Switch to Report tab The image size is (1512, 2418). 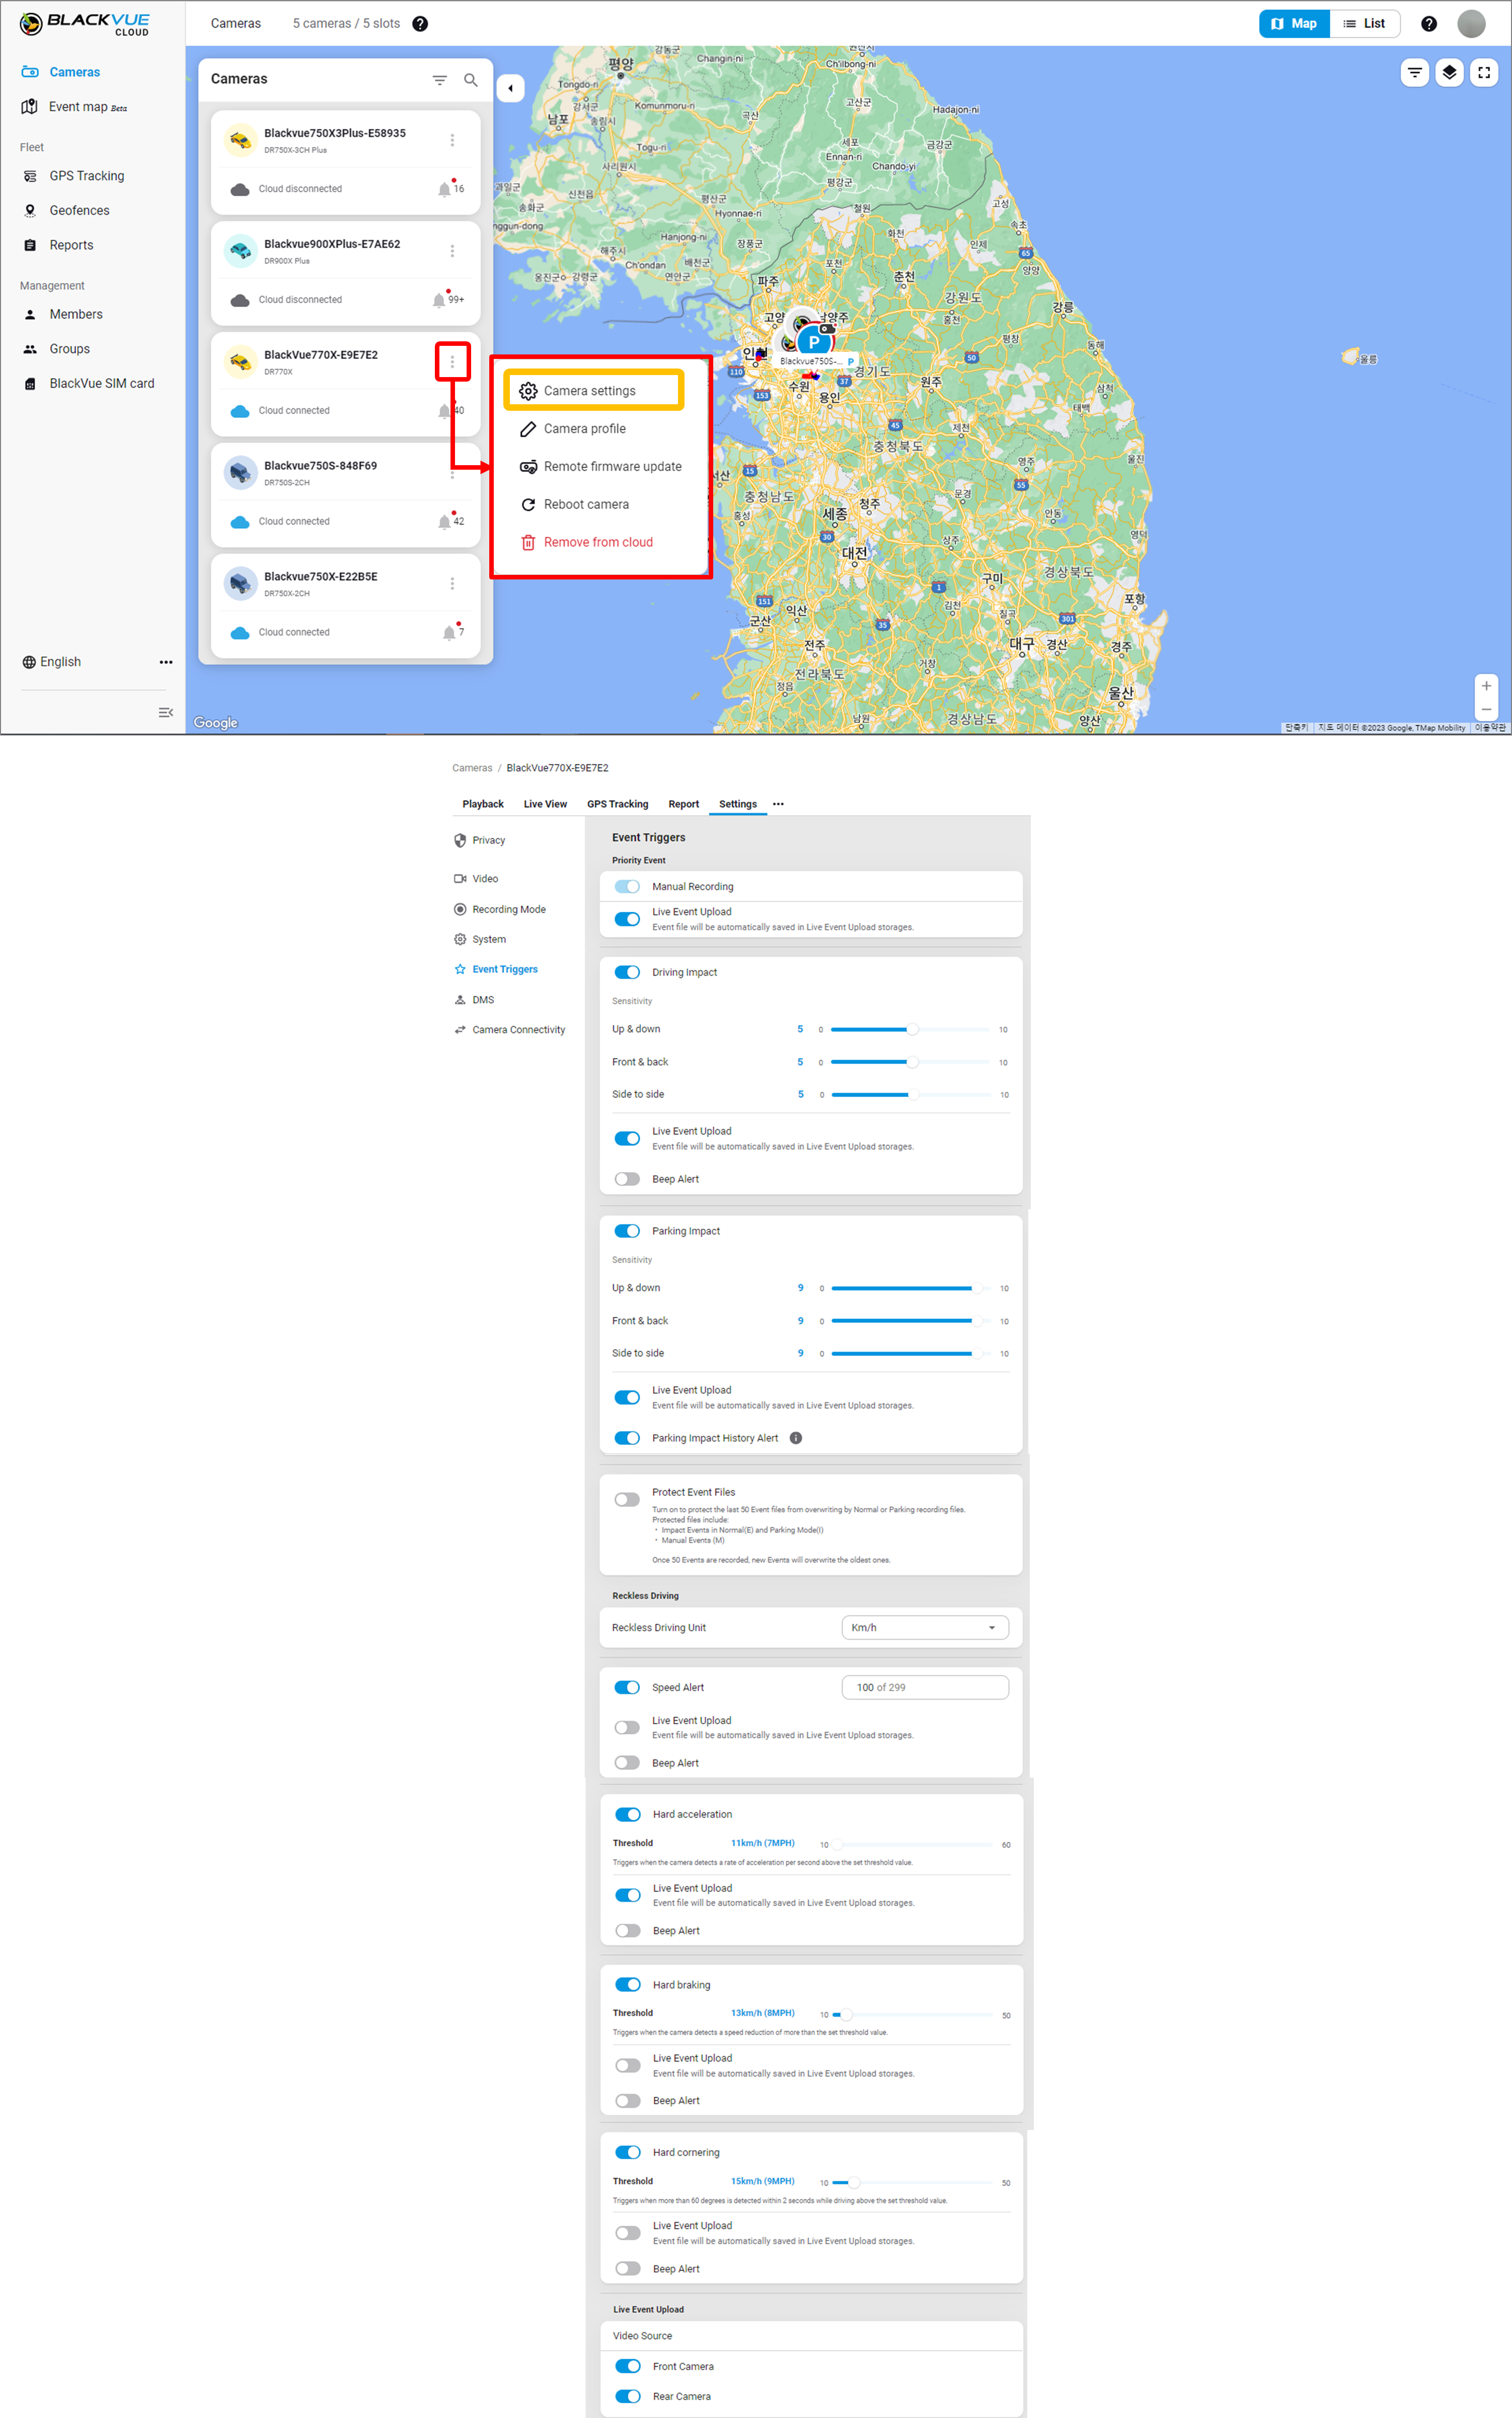[x=684, y=804]
